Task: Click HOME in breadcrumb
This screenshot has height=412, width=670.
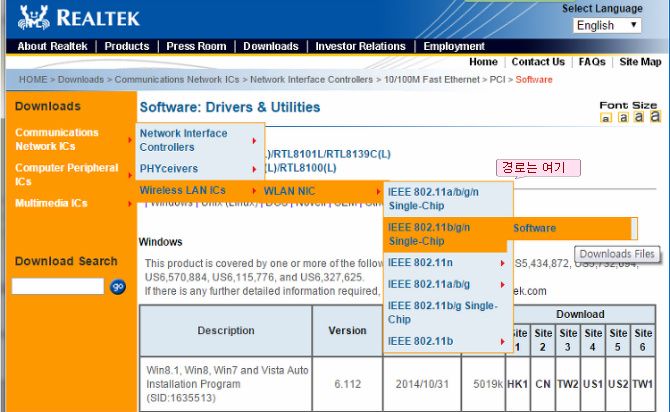Action: pyautogui.click(x=33, y=79)
